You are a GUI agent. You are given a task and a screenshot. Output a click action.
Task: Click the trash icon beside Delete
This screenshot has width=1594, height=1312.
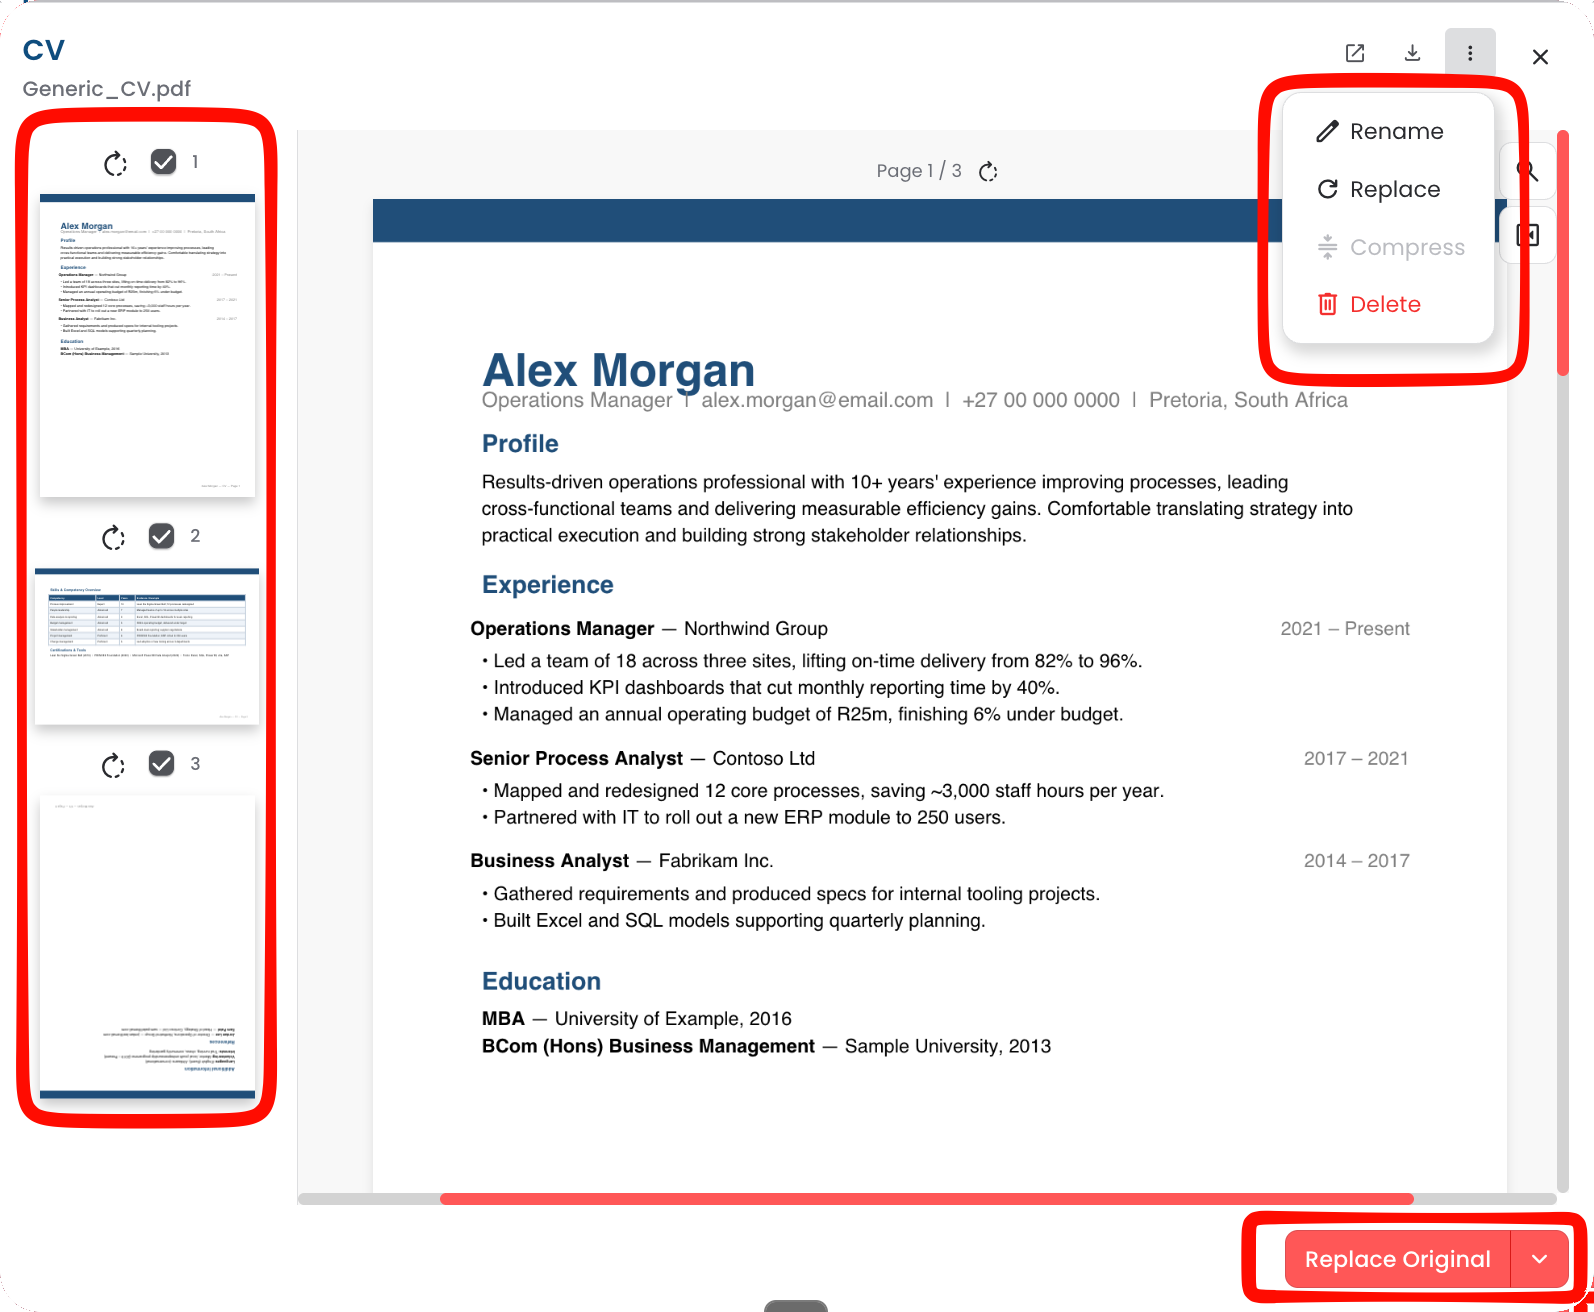(x=1327, y=304)
